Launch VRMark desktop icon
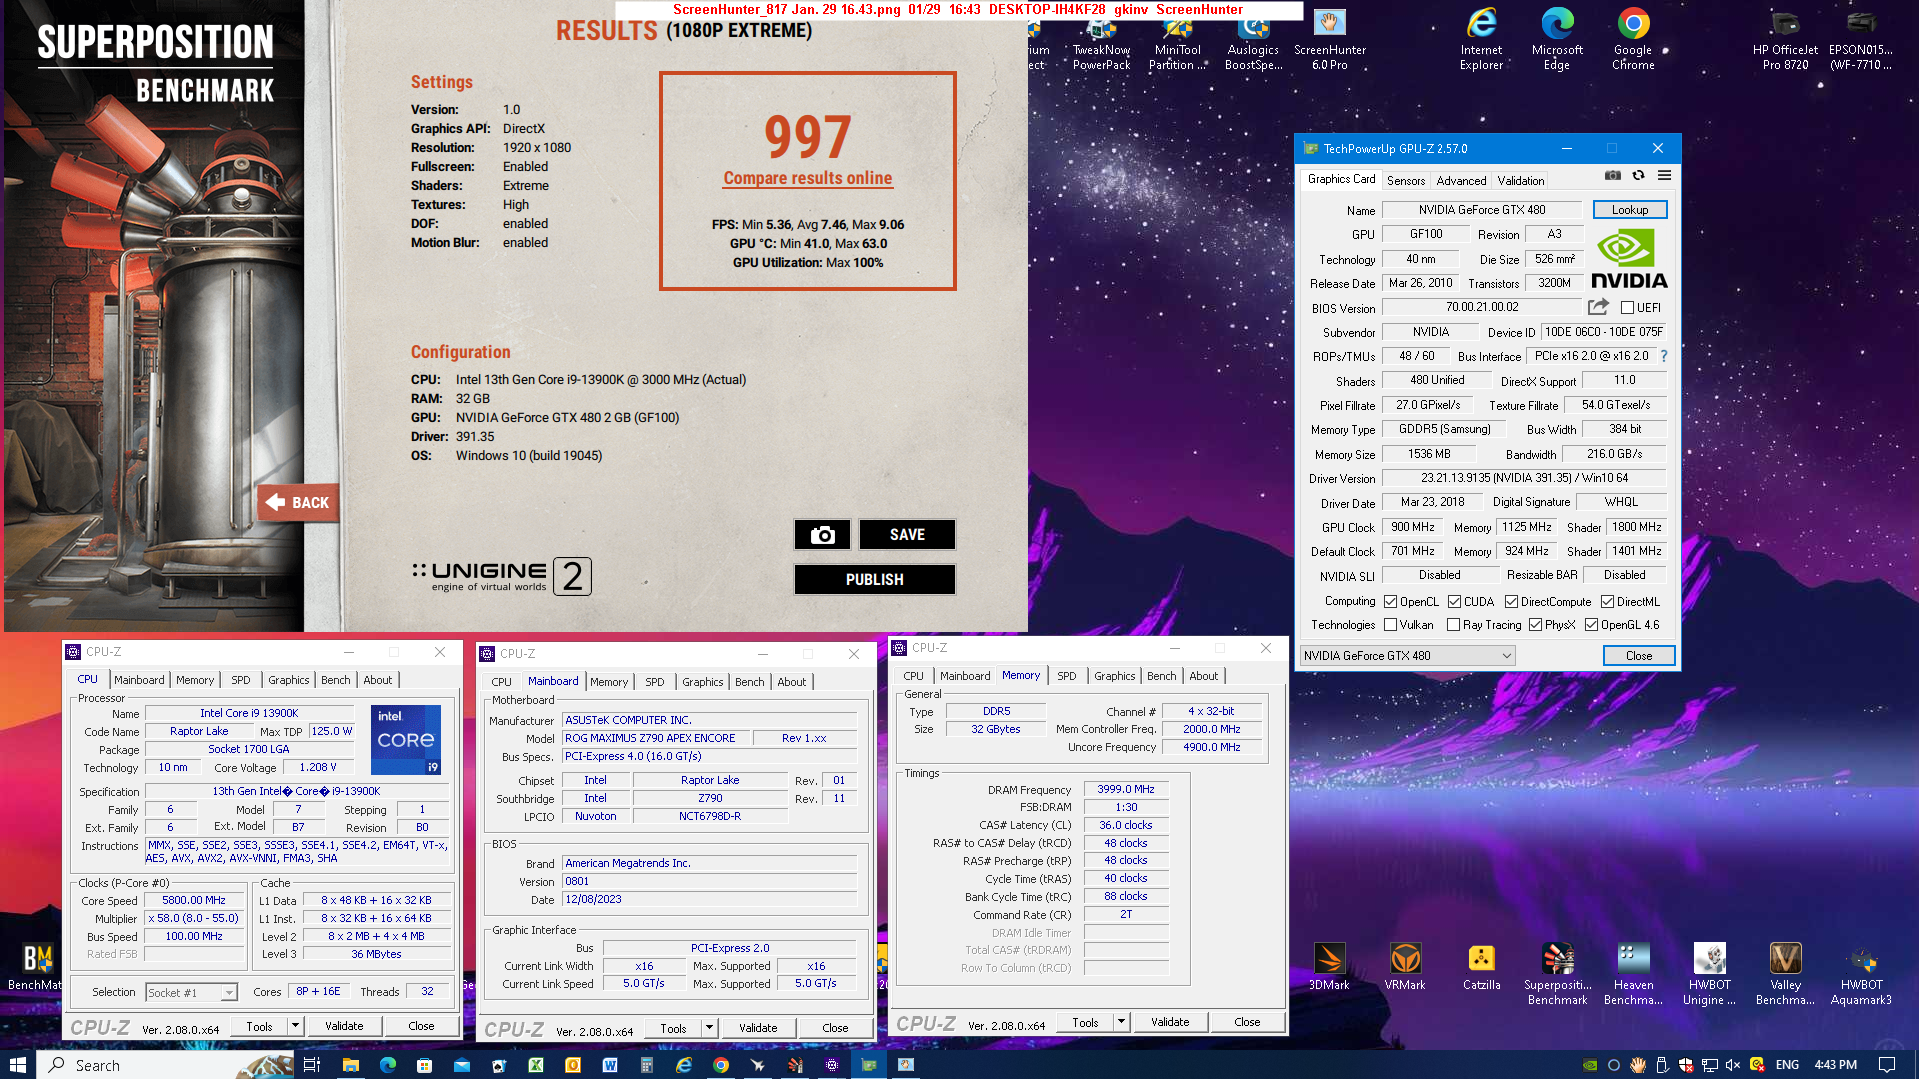 click(x=1405, y=967)
